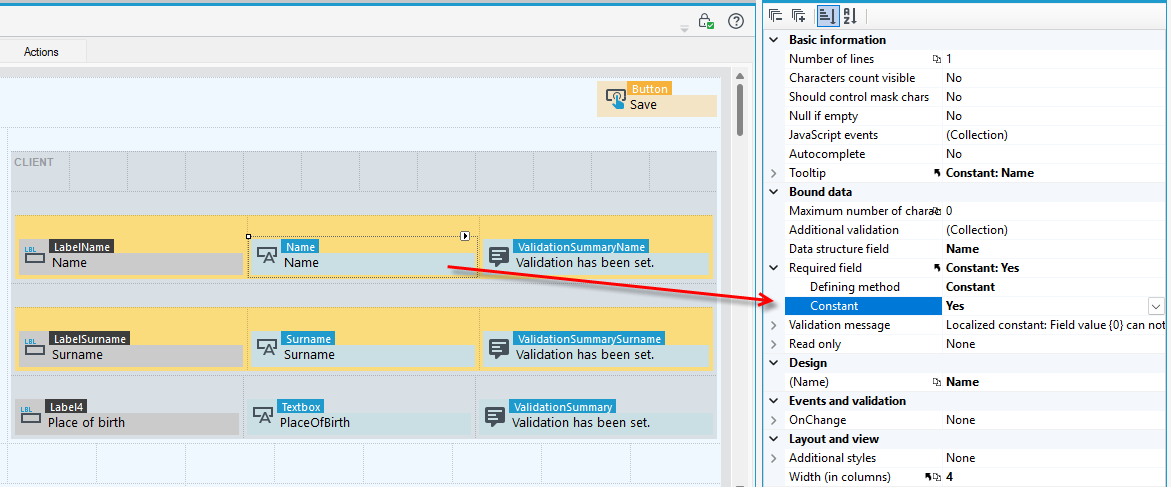Click the lock with green check icon
The height and width of the screenshot is (487, 1171).
click(706, 21)
